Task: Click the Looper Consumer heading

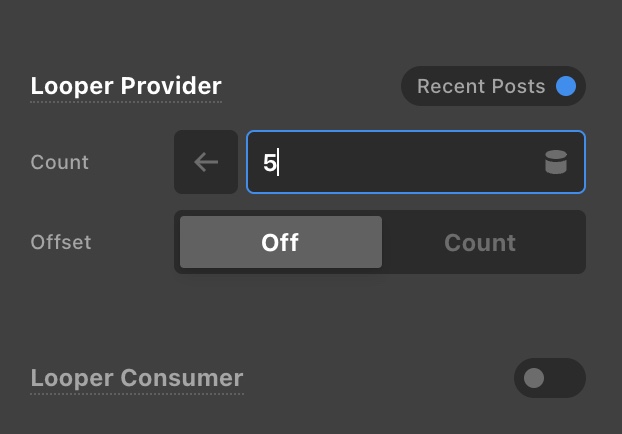Action: [x=137, y=378]
